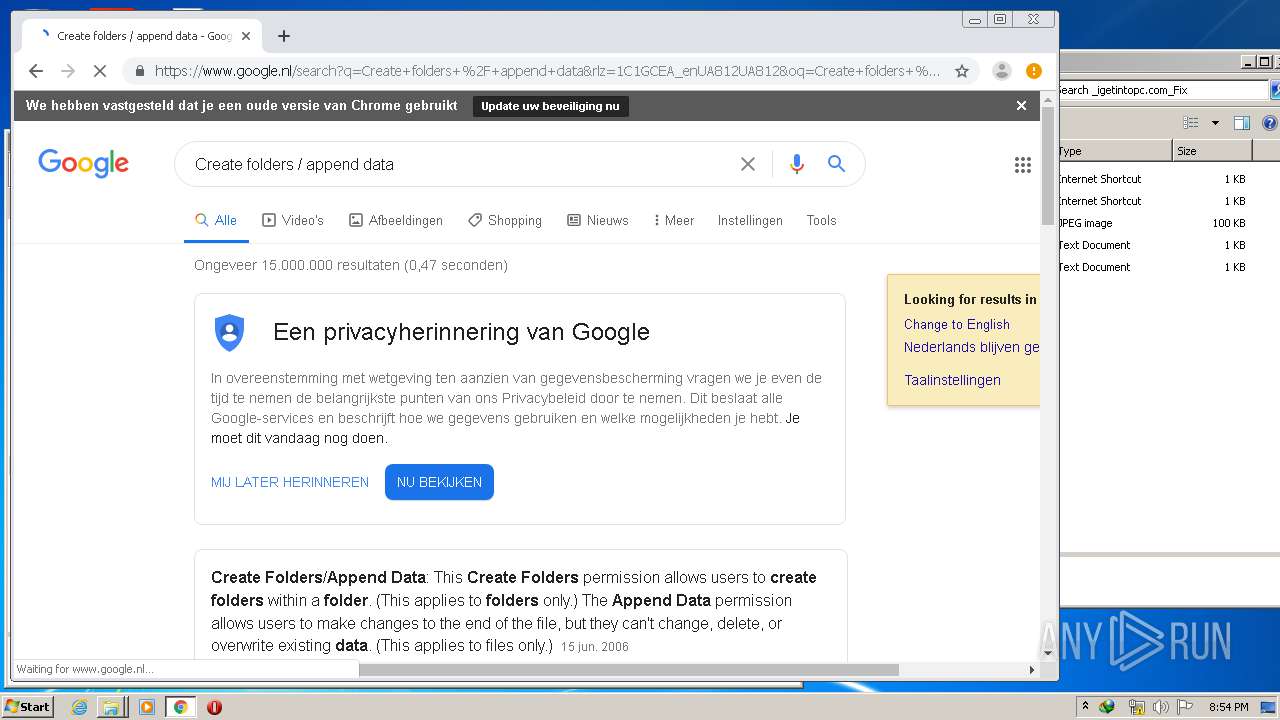Open the Explorer view options dropdown arrow
The width and height of the screenshot is (1280, 720).
(x=1215, y=123)
